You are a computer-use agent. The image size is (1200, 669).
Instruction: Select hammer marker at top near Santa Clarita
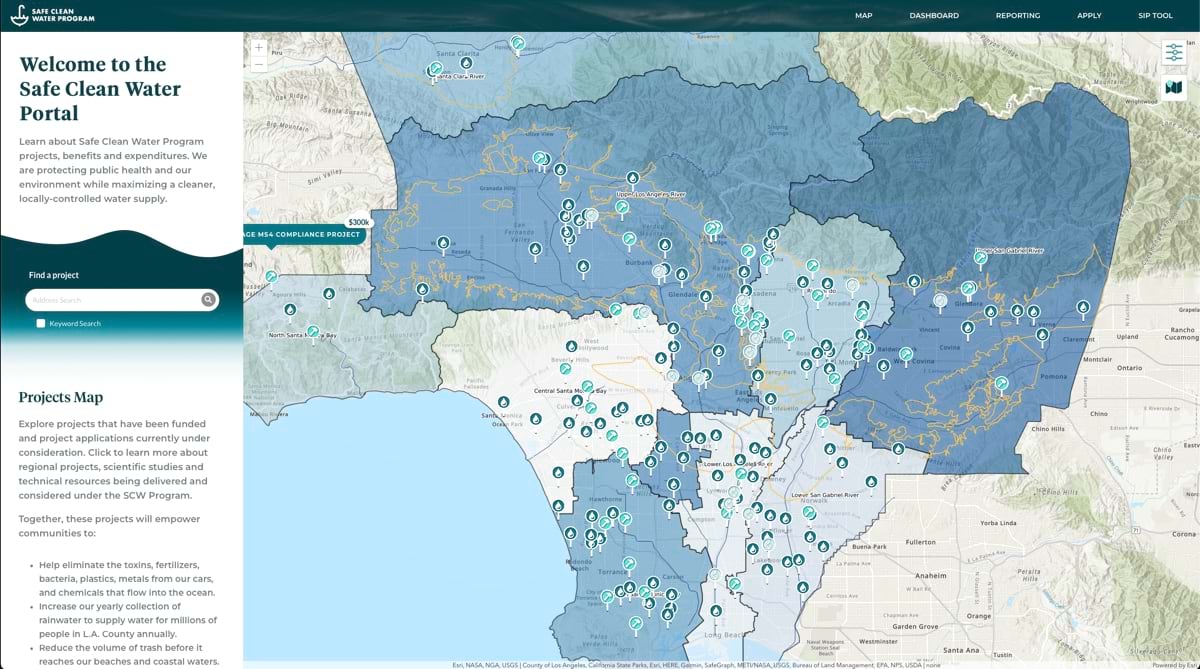(517, 43)
